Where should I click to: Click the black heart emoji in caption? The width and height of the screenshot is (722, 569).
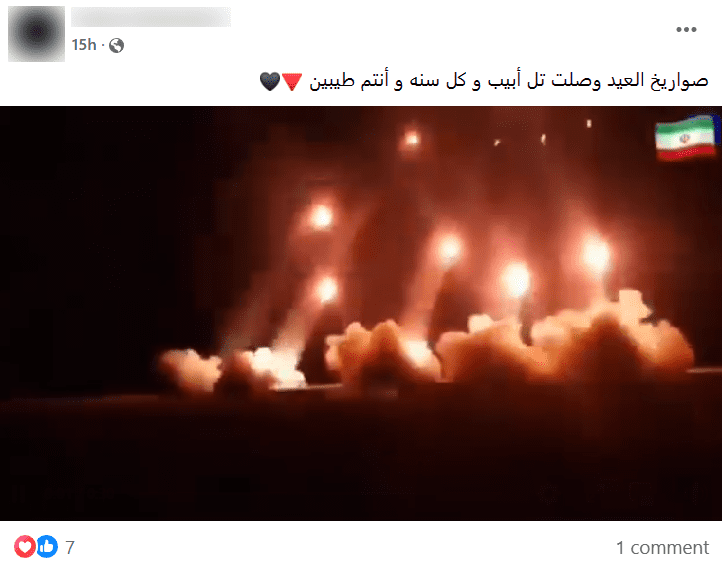270,81
